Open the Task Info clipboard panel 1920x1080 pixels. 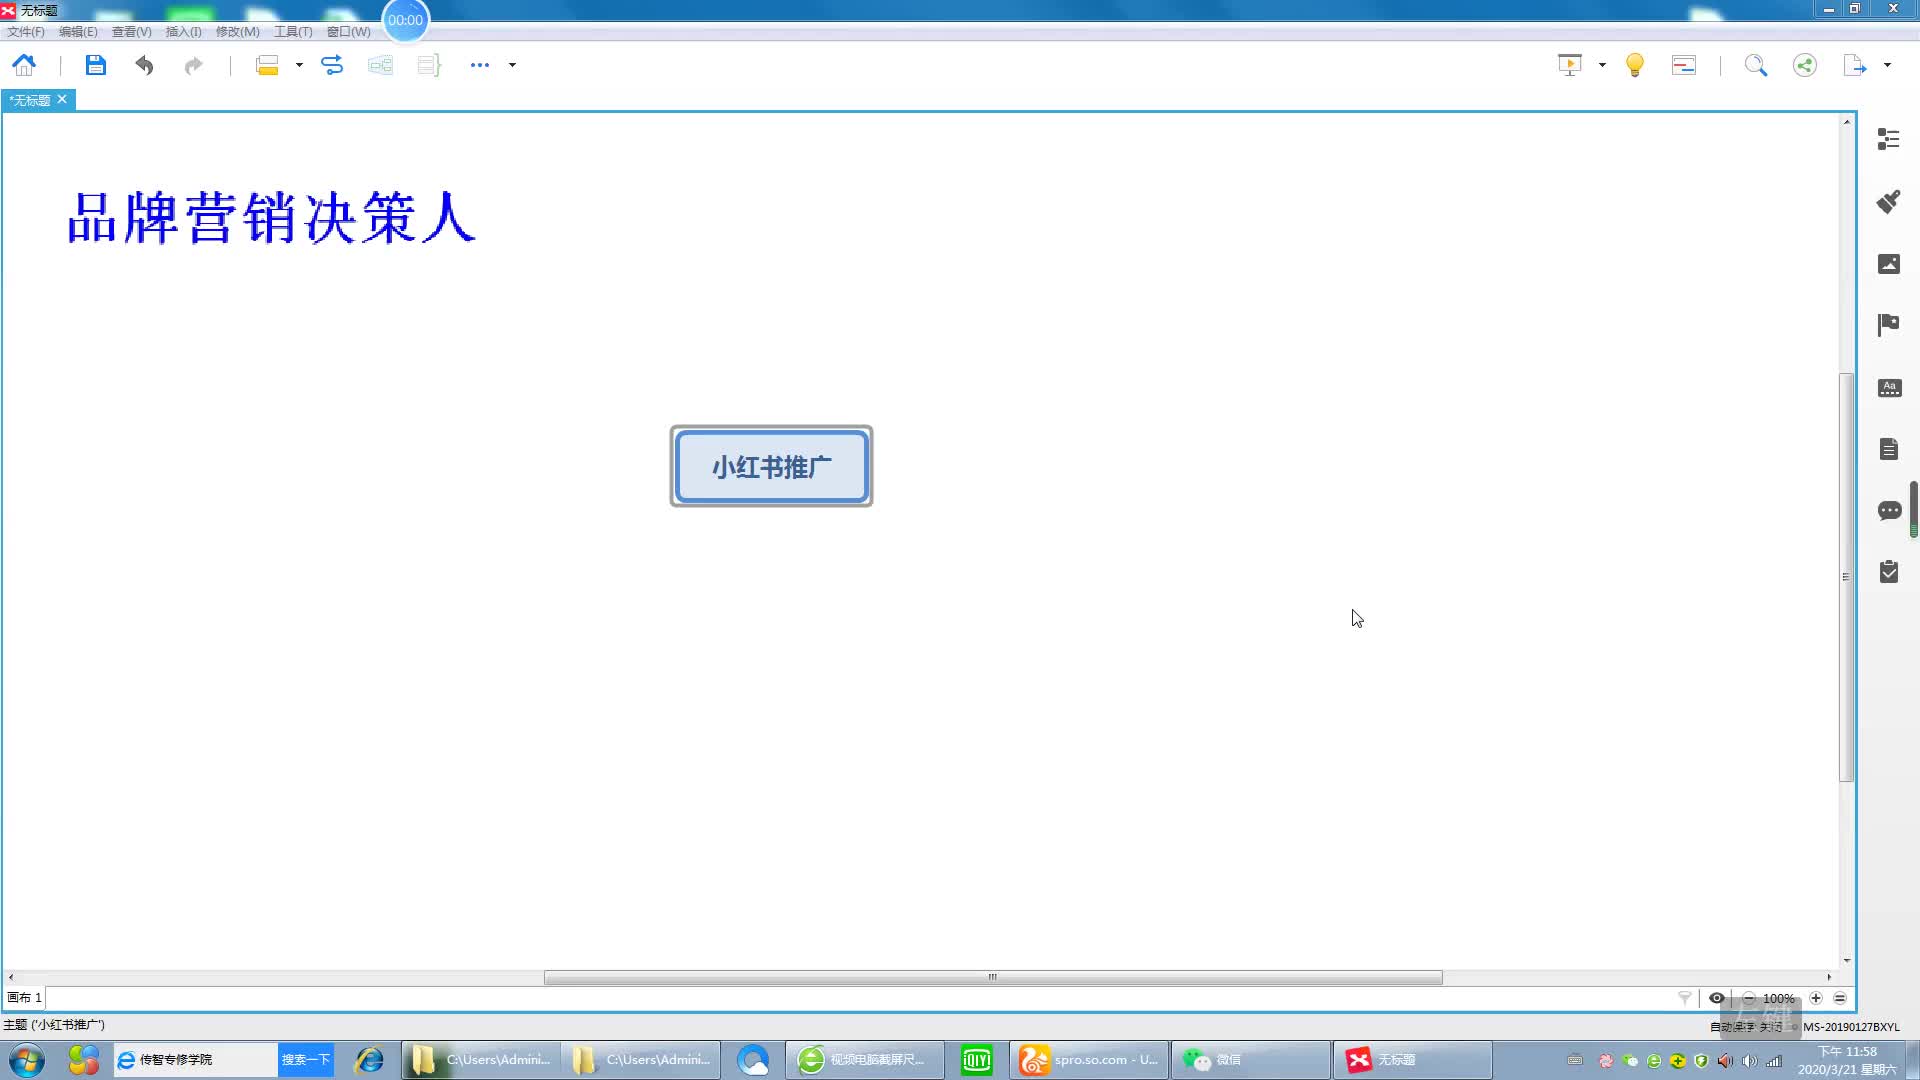point(1889,572)
